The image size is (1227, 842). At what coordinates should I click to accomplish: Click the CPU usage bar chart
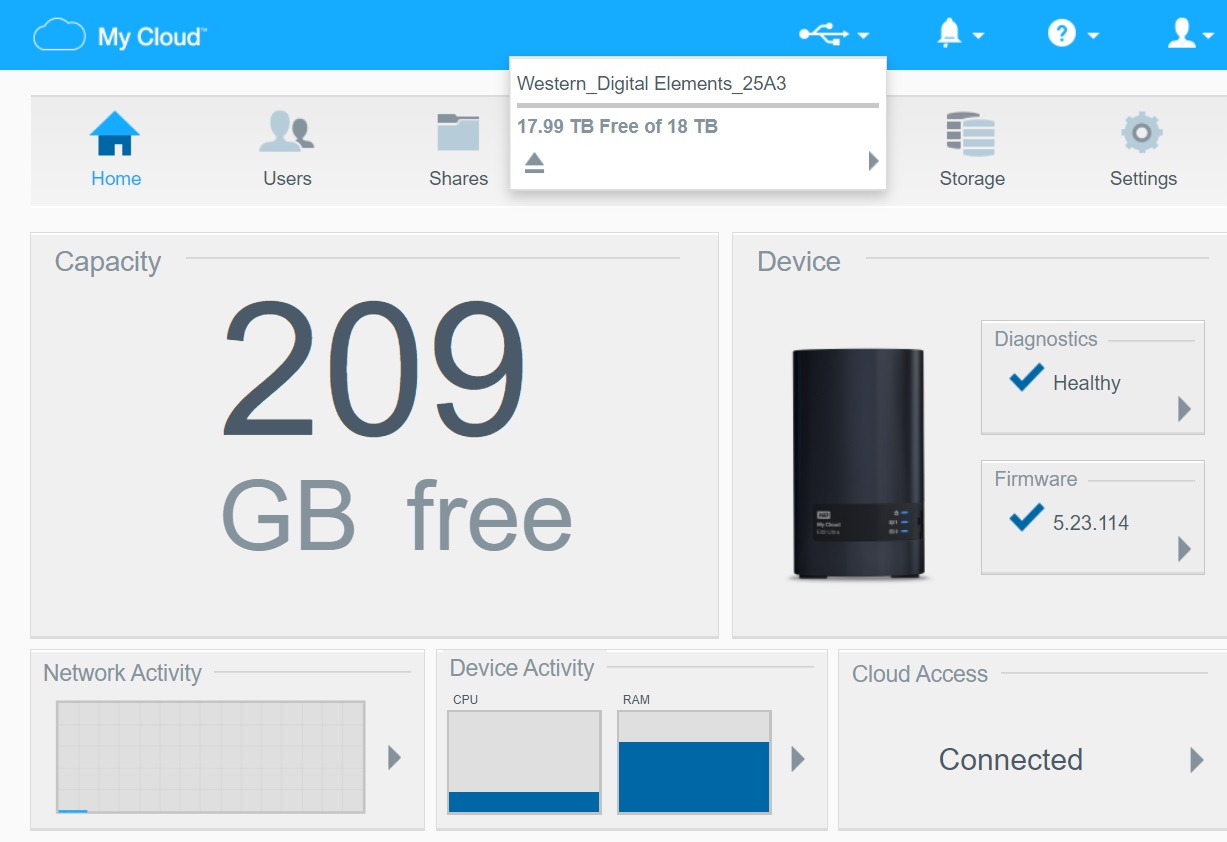pyautogui.click(x=524, y=762)
